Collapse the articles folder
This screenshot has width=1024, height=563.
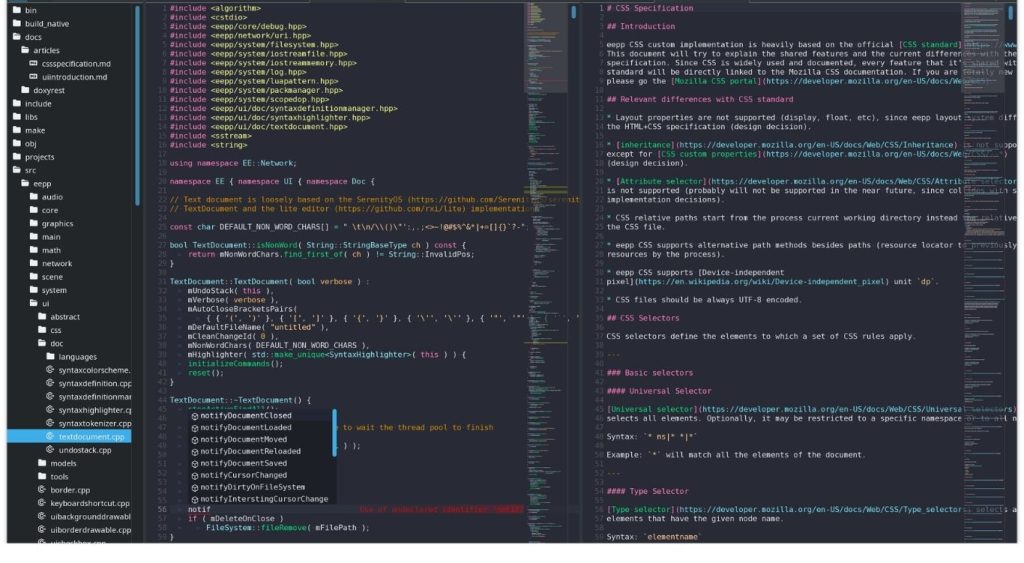pos(25,50)
